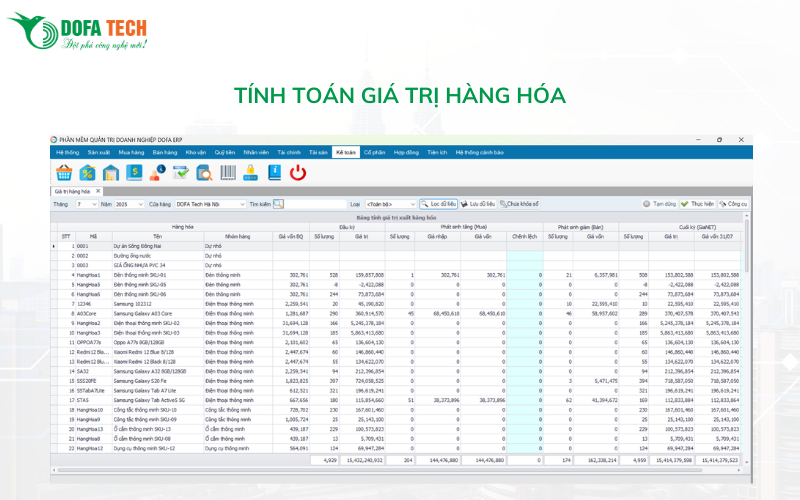Open the Hệ thống cảnh báo menu

point(480,153)
